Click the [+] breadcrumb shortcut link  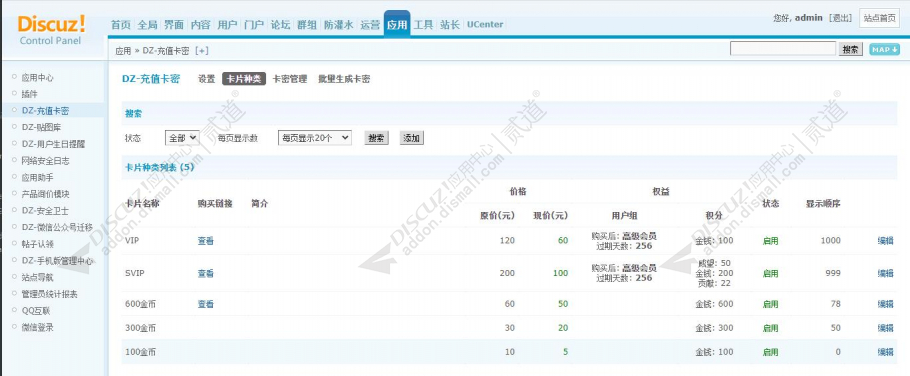[201, 50]
